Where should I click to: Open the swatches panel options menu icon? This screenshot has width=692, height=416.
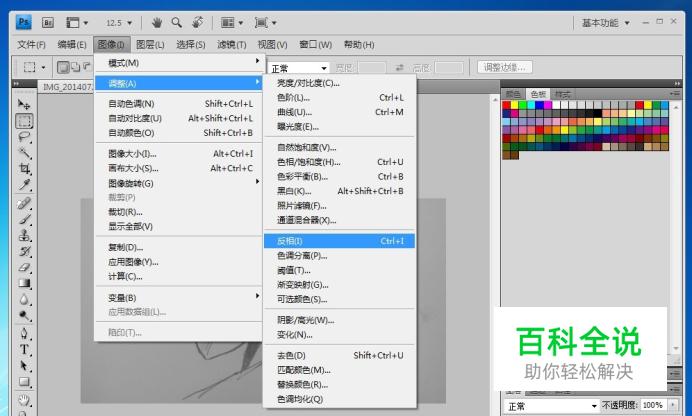click(675, 94)
